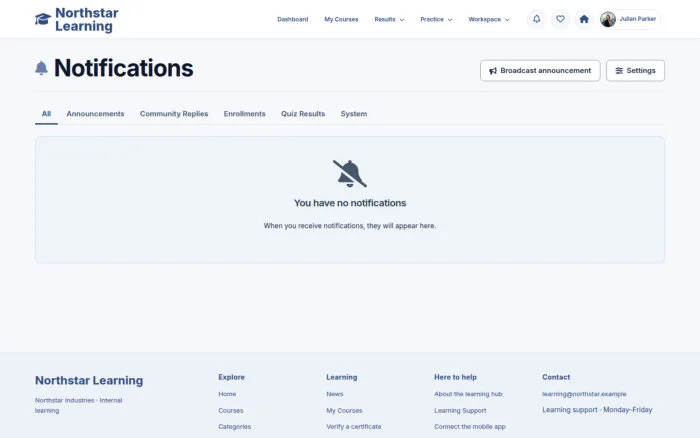Open the favorites heart icon

tap(560, 19)
